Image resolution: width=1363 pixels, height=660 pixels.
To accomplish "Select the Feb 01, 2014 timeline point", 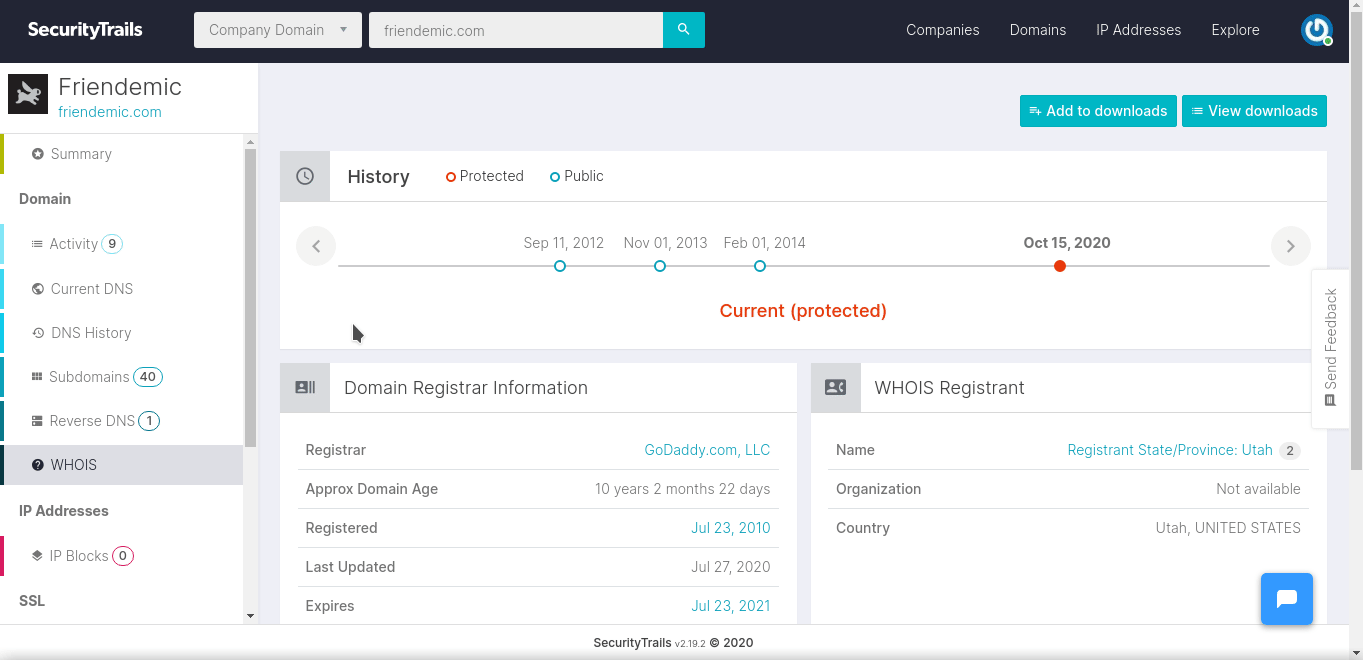I will pos(760,266).
